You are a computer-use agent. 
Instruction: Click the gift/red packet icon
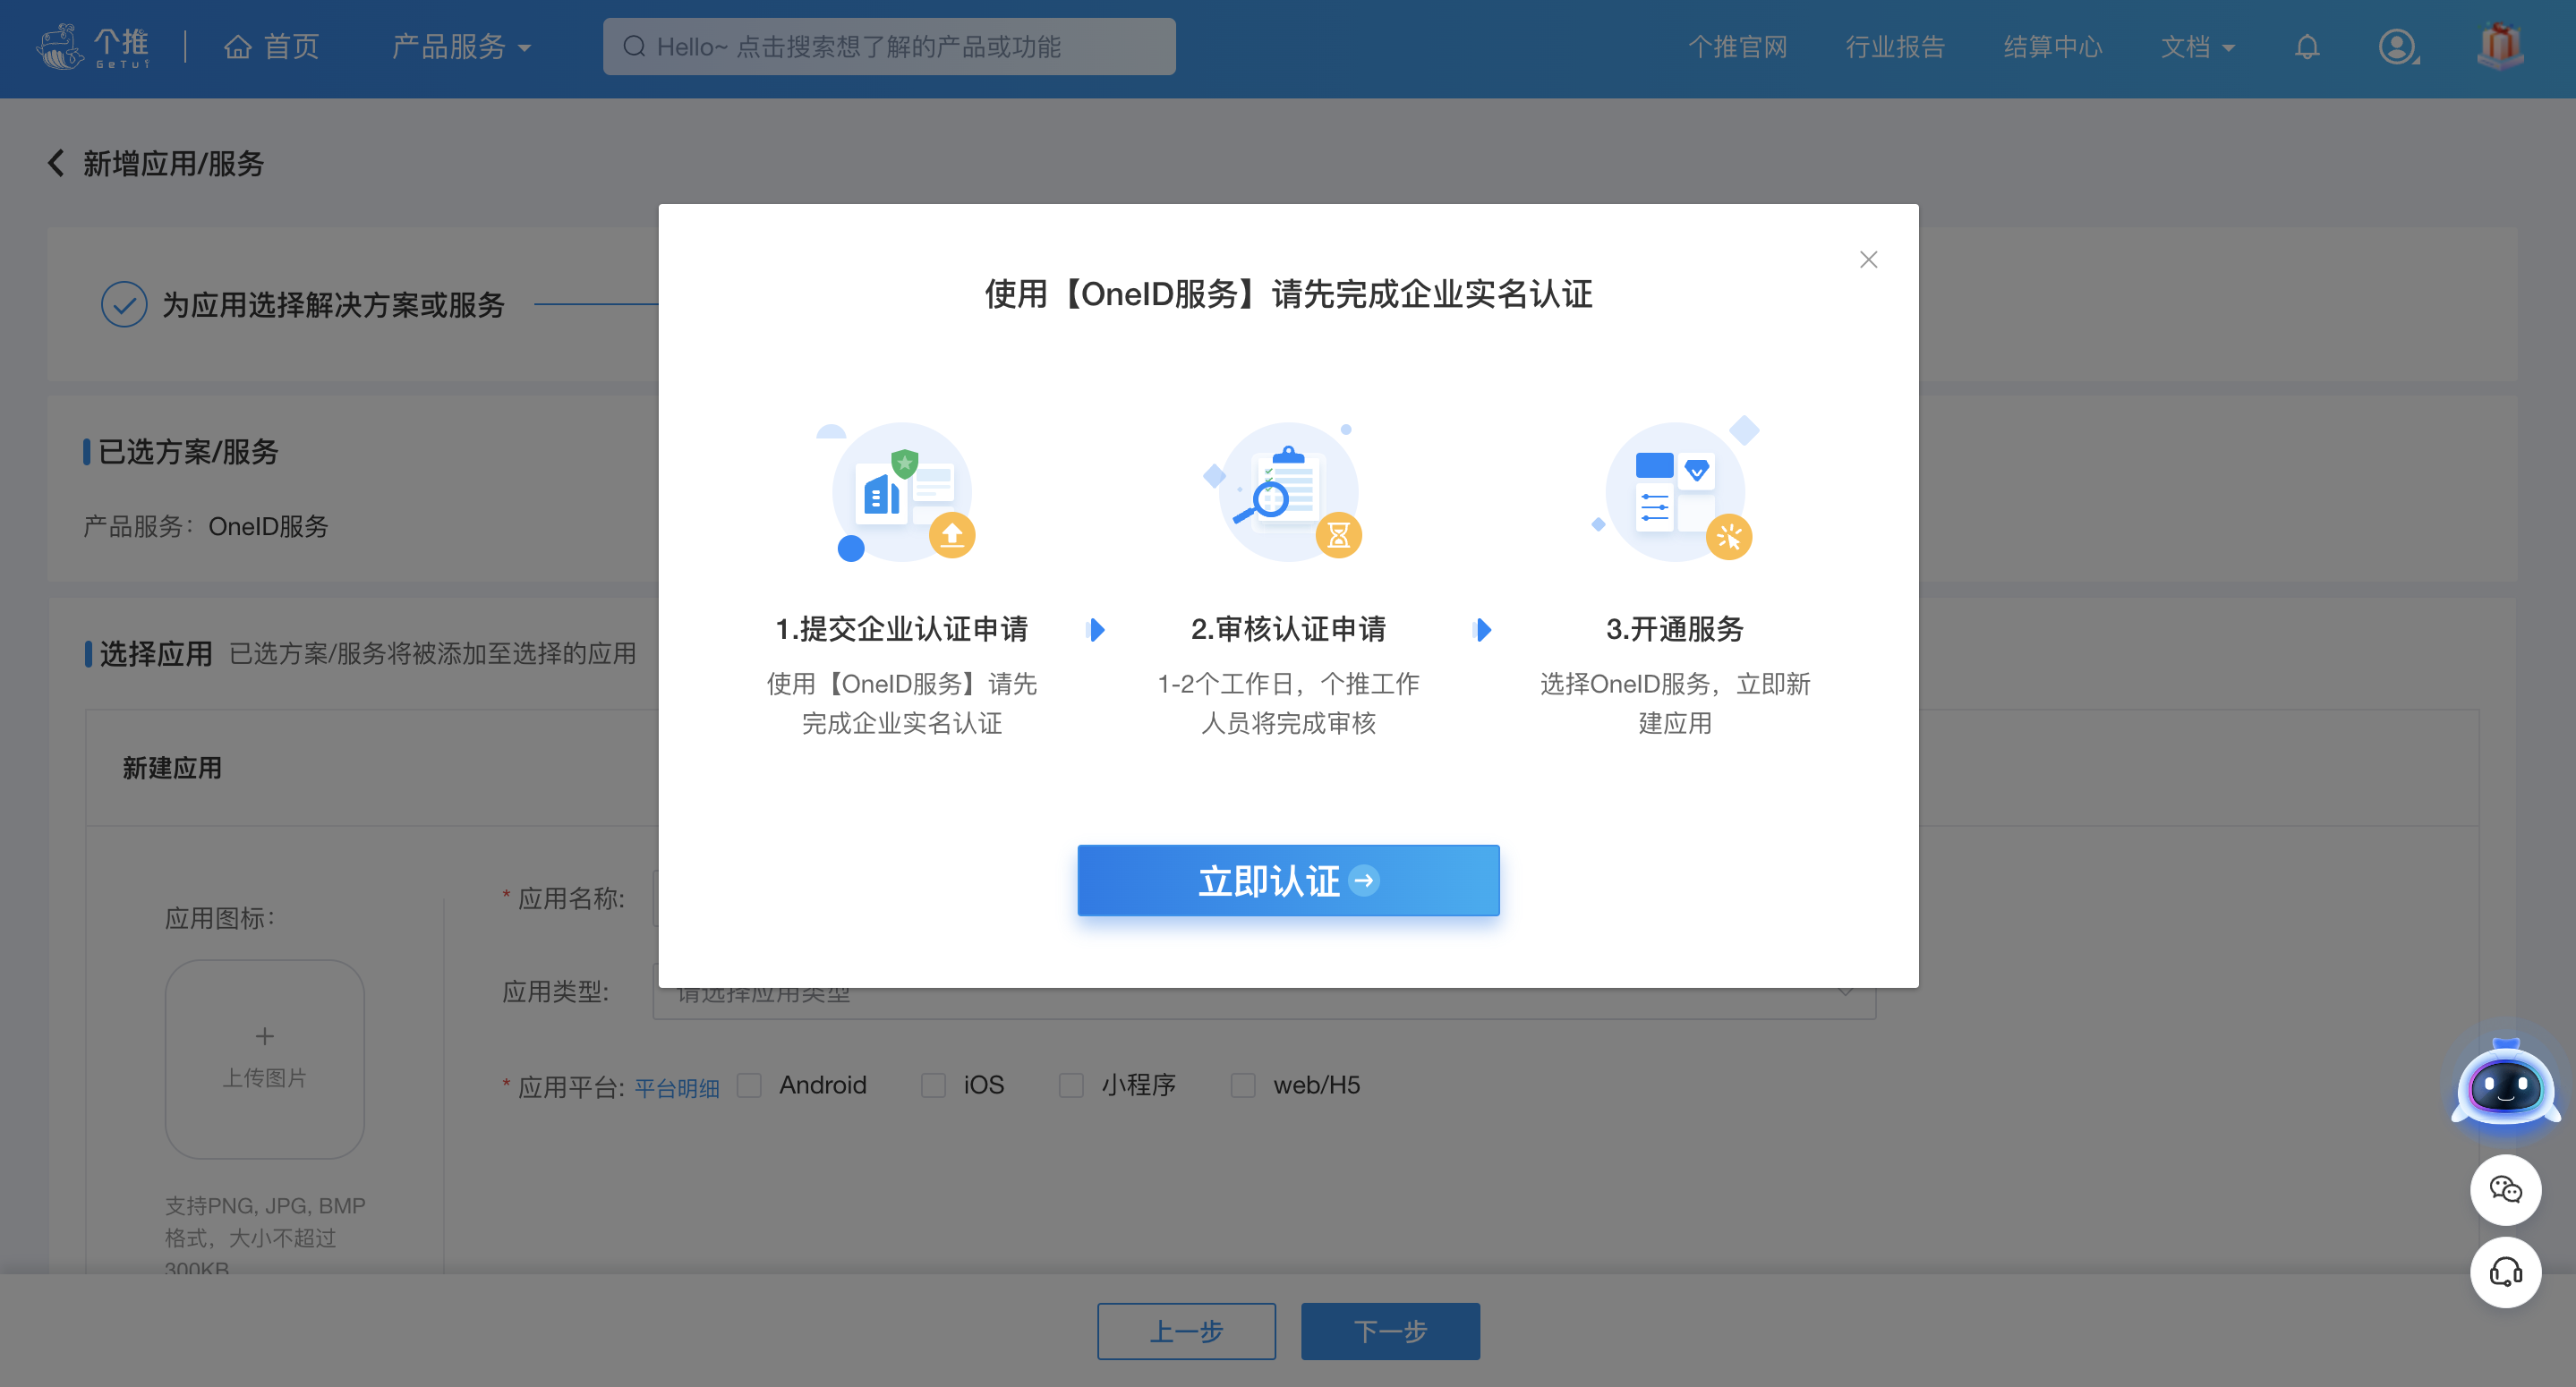pos(2499,47)
